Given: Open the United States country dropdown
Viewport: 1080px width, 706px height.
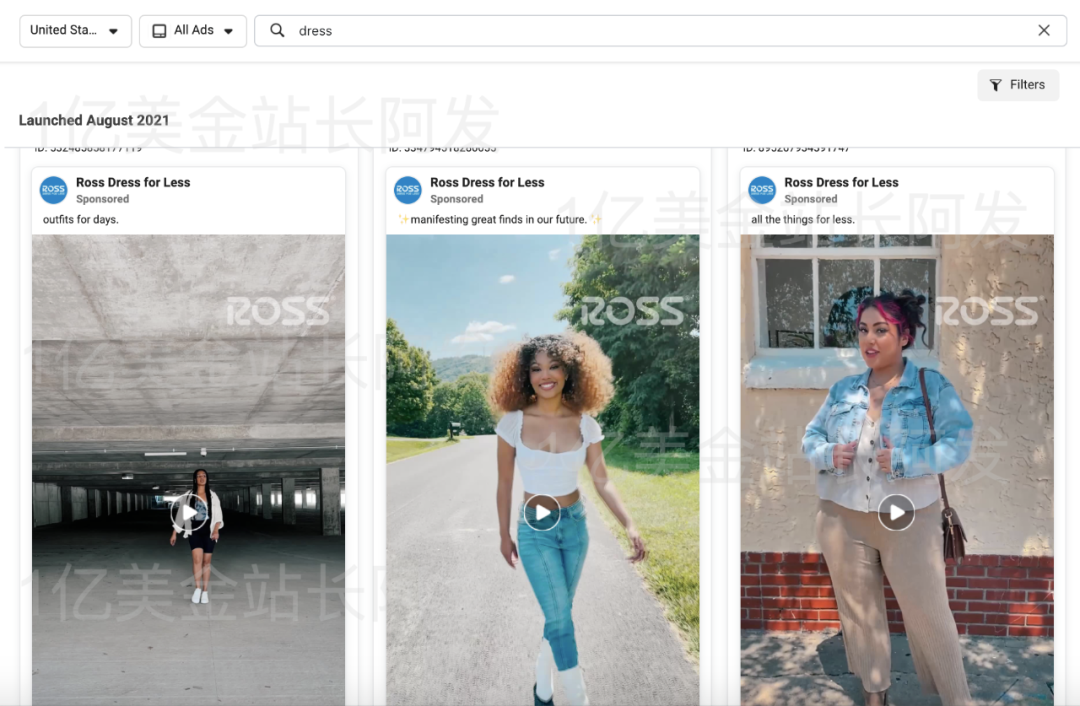Looking at the screenshot, I should tap(76, 31).
